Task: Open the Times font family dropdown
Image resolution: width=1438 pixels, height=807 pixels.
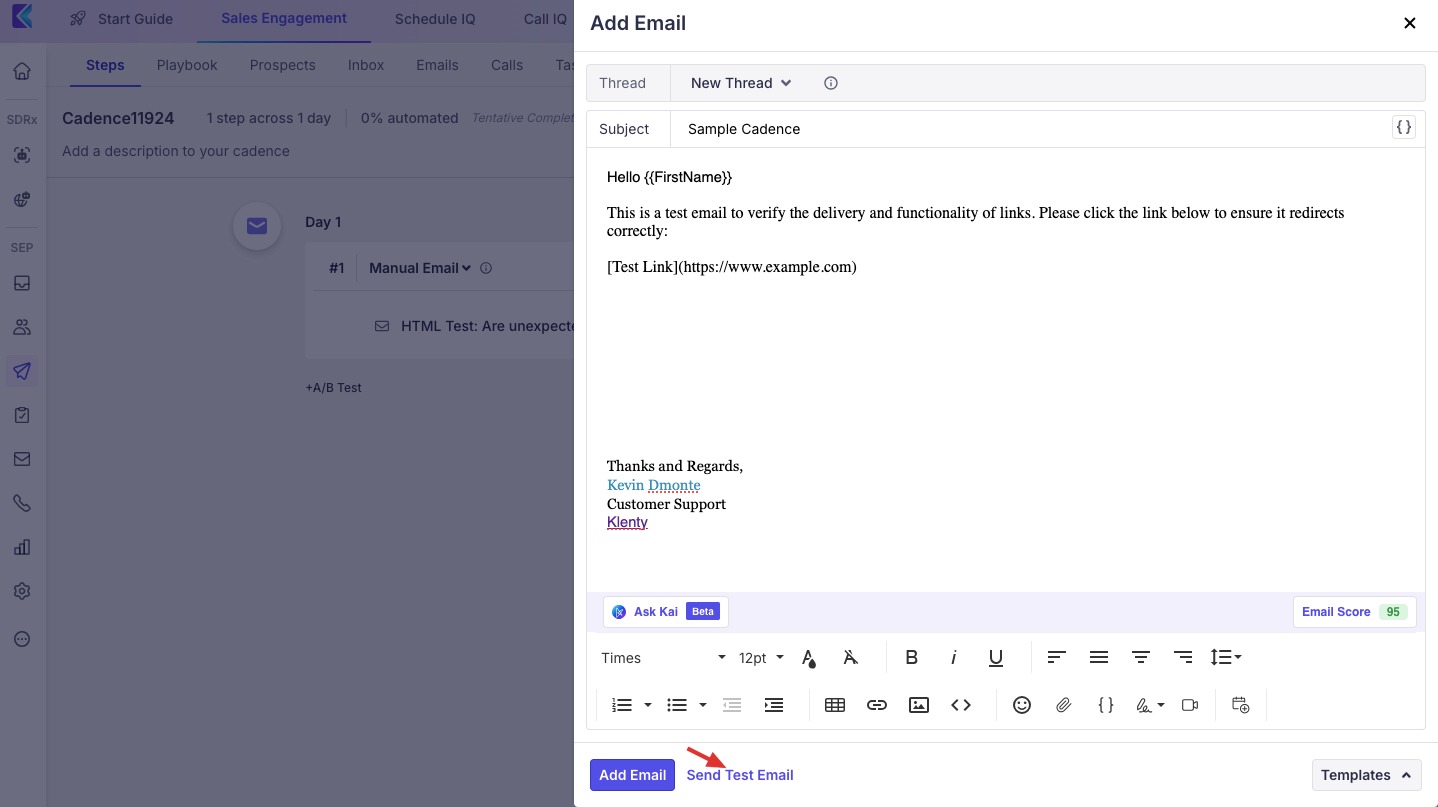Action: point(663,658)
